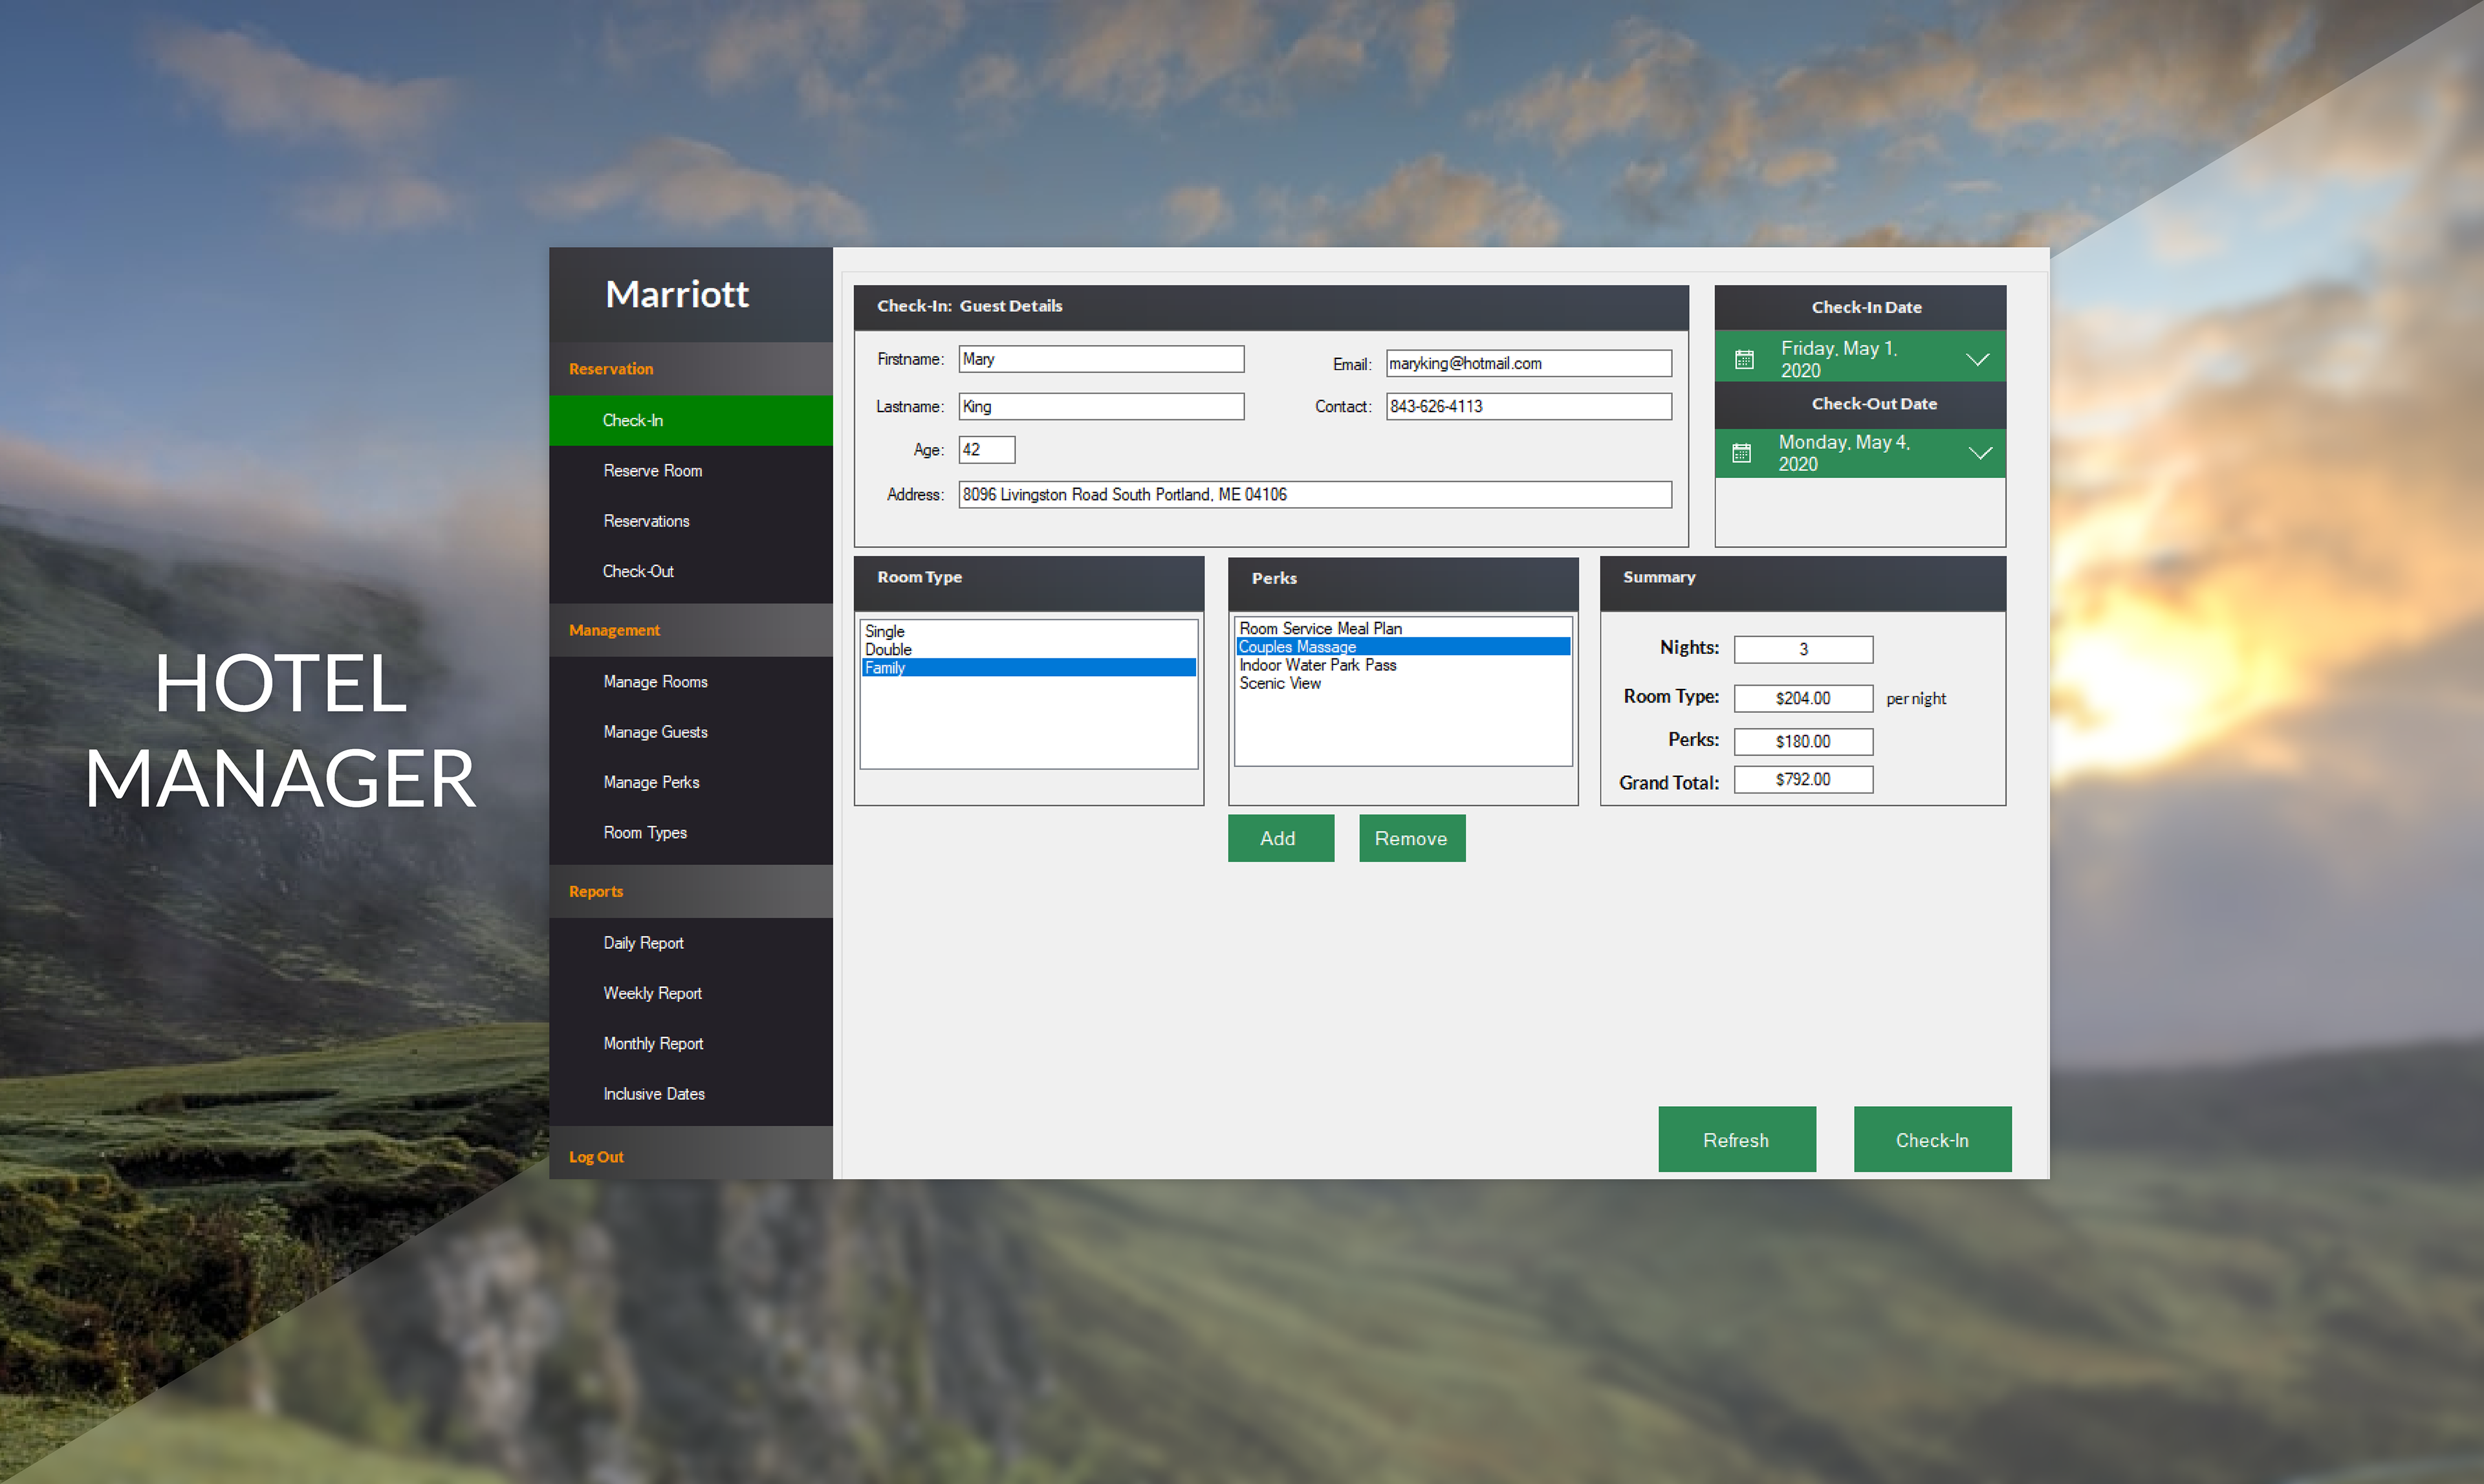Open Manage Perks page
Image resolution: width=2484 pixels, height=1484 pixels.
coord(690,782)
